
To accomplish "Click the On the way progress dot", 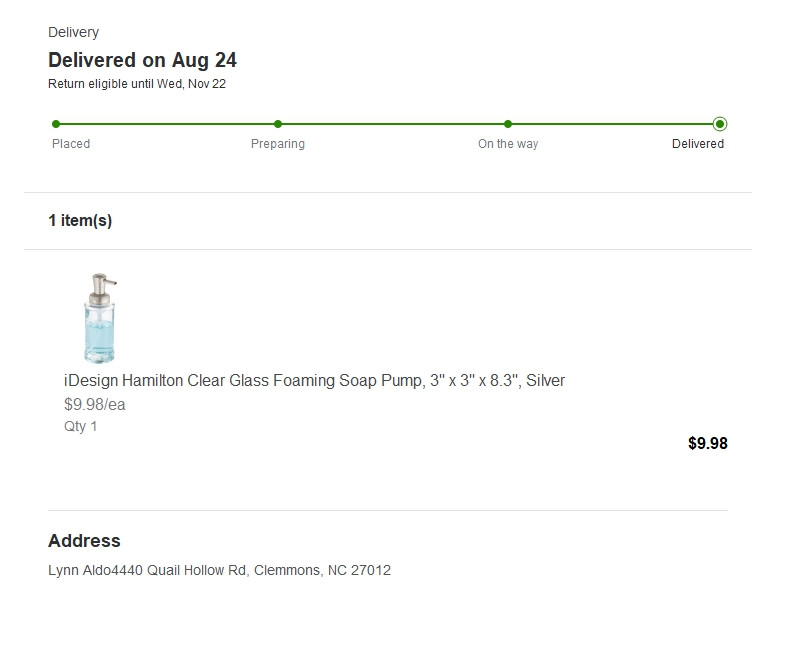I will pyautogui.click(x=508, y=124).
